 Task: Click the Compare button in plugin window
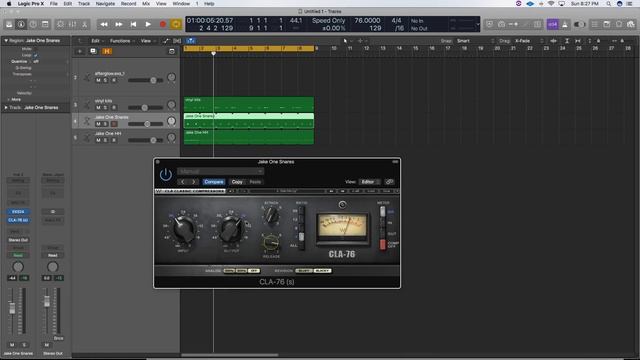(x=213, y=182)
